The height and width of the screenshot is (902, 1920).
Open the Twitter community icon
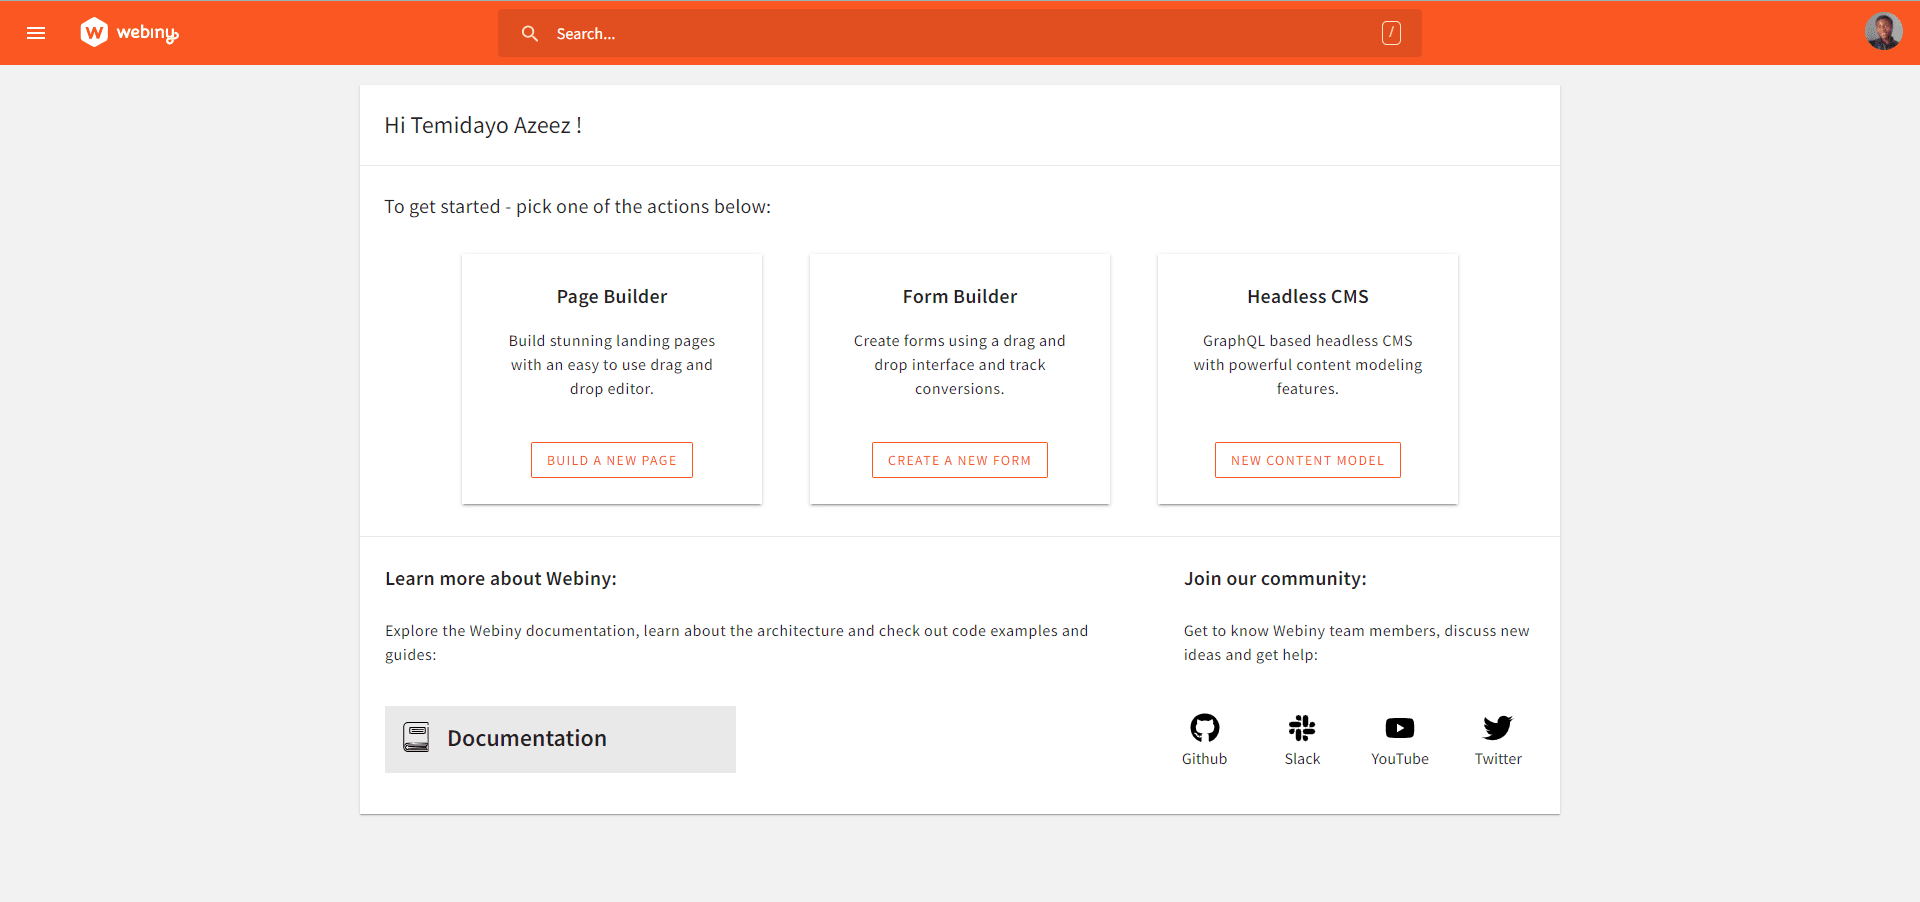(x=1497, y=728)
